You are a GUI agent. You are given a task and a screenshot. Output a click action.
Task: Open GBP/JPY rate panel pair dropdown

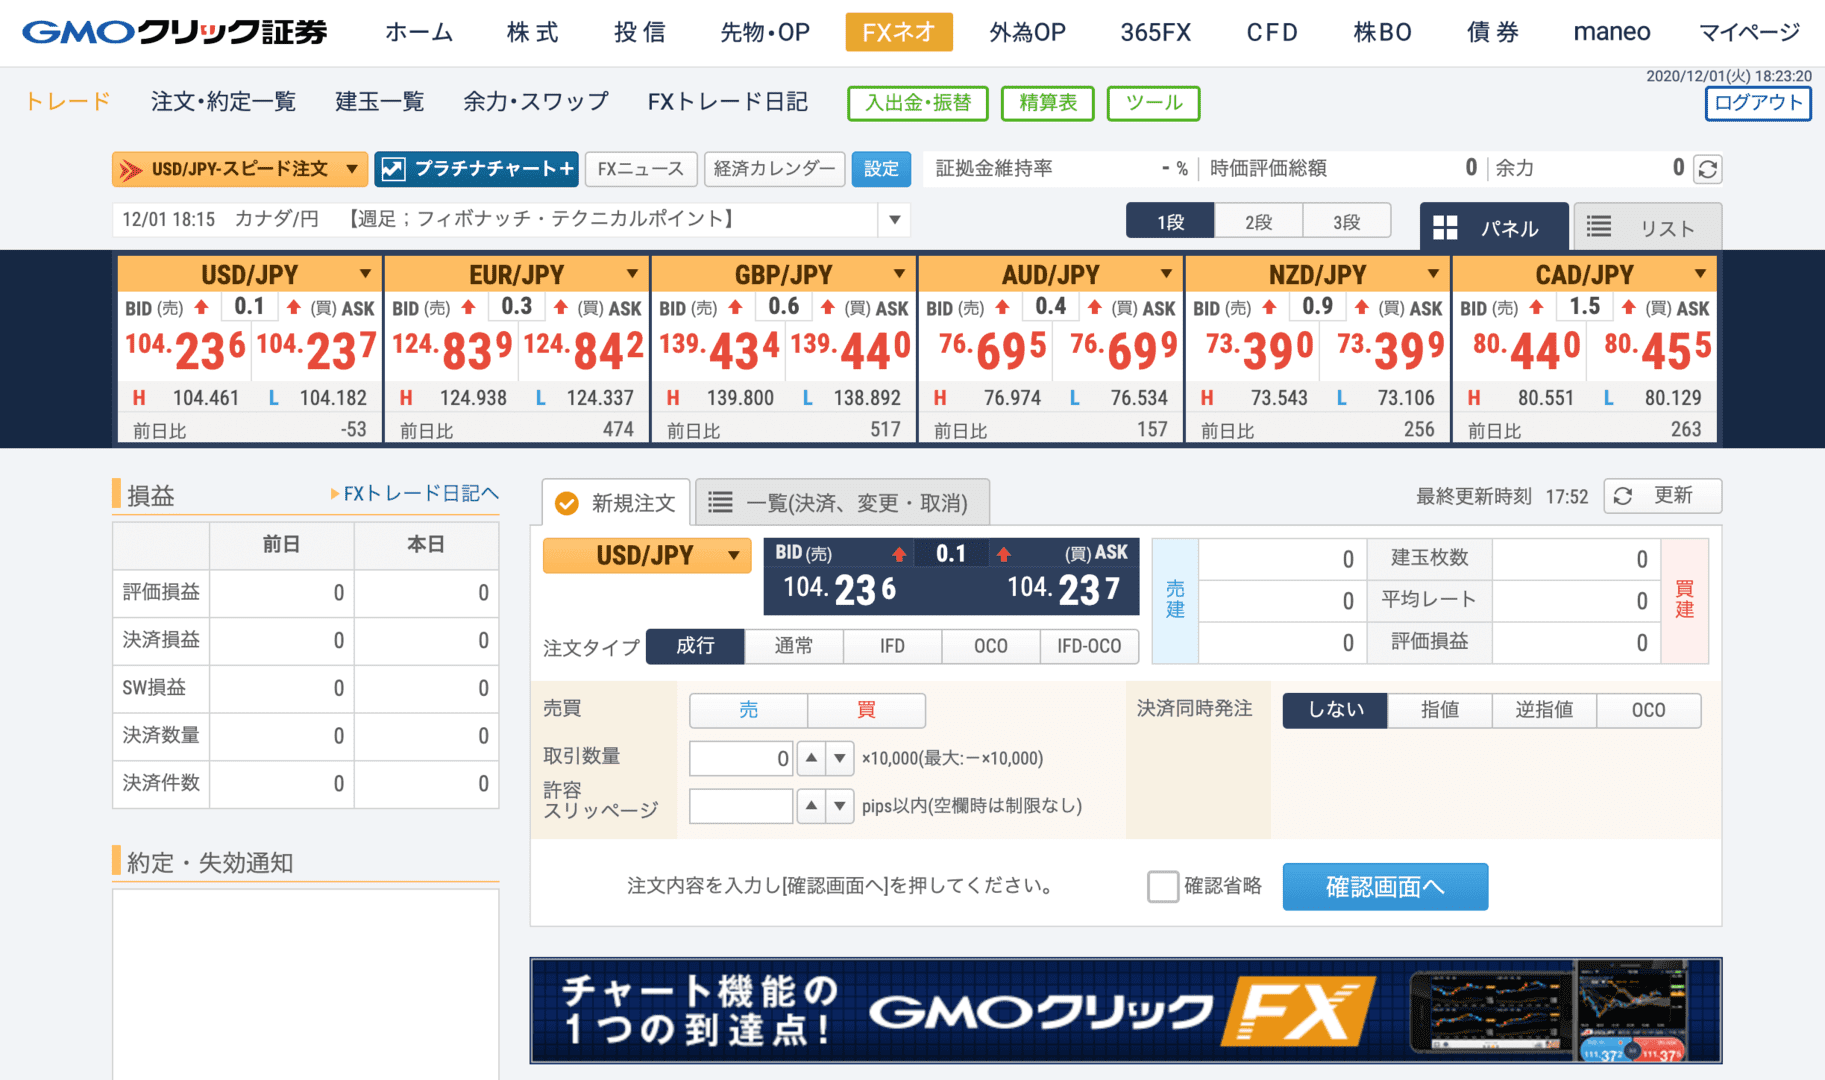point(899,274)
